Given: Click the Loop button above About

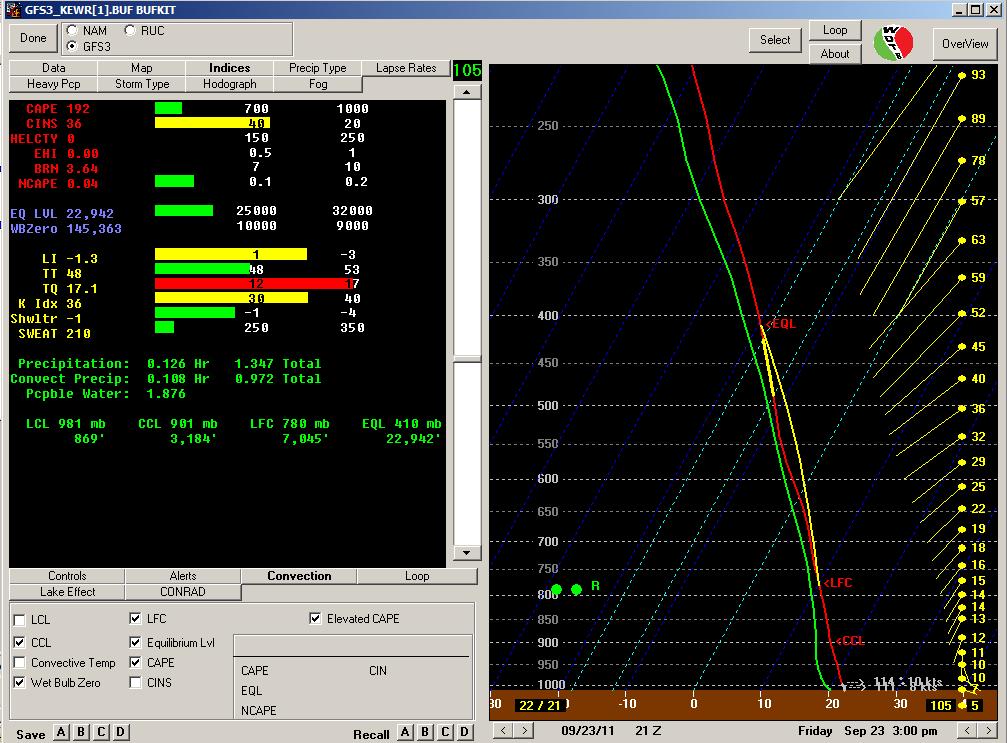Looking at the screenshot, I should pyautogui.click(x=835, y=30).
